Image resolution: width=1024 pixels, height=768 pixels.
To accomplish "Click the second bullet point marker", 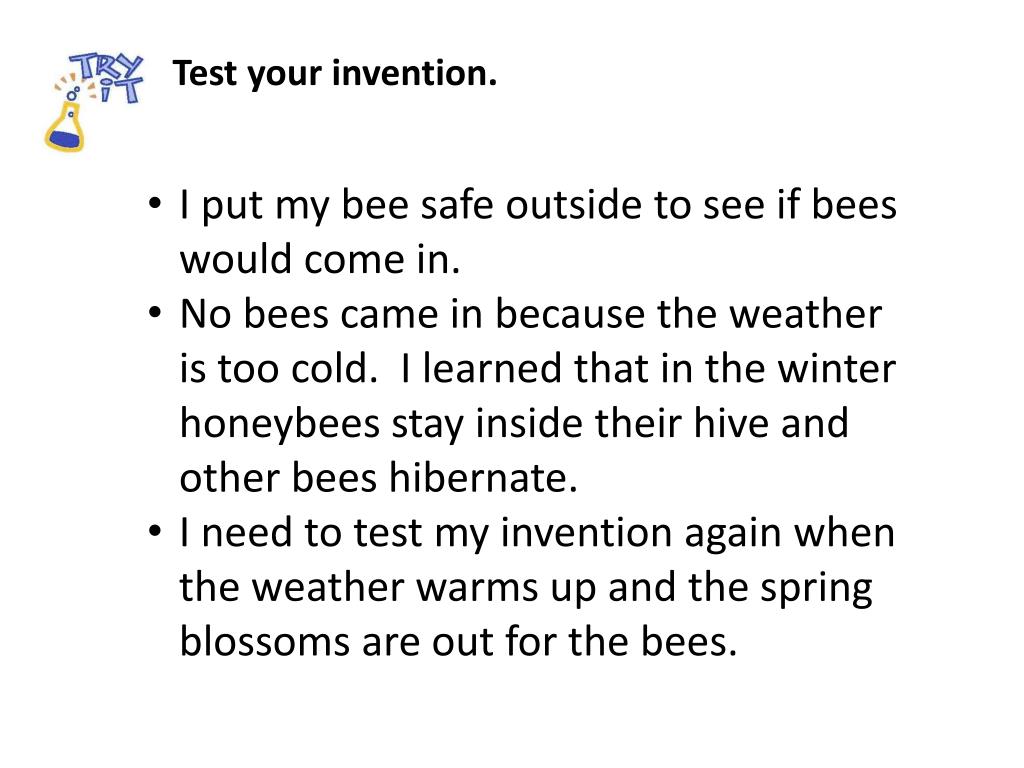I will [154, 312].
